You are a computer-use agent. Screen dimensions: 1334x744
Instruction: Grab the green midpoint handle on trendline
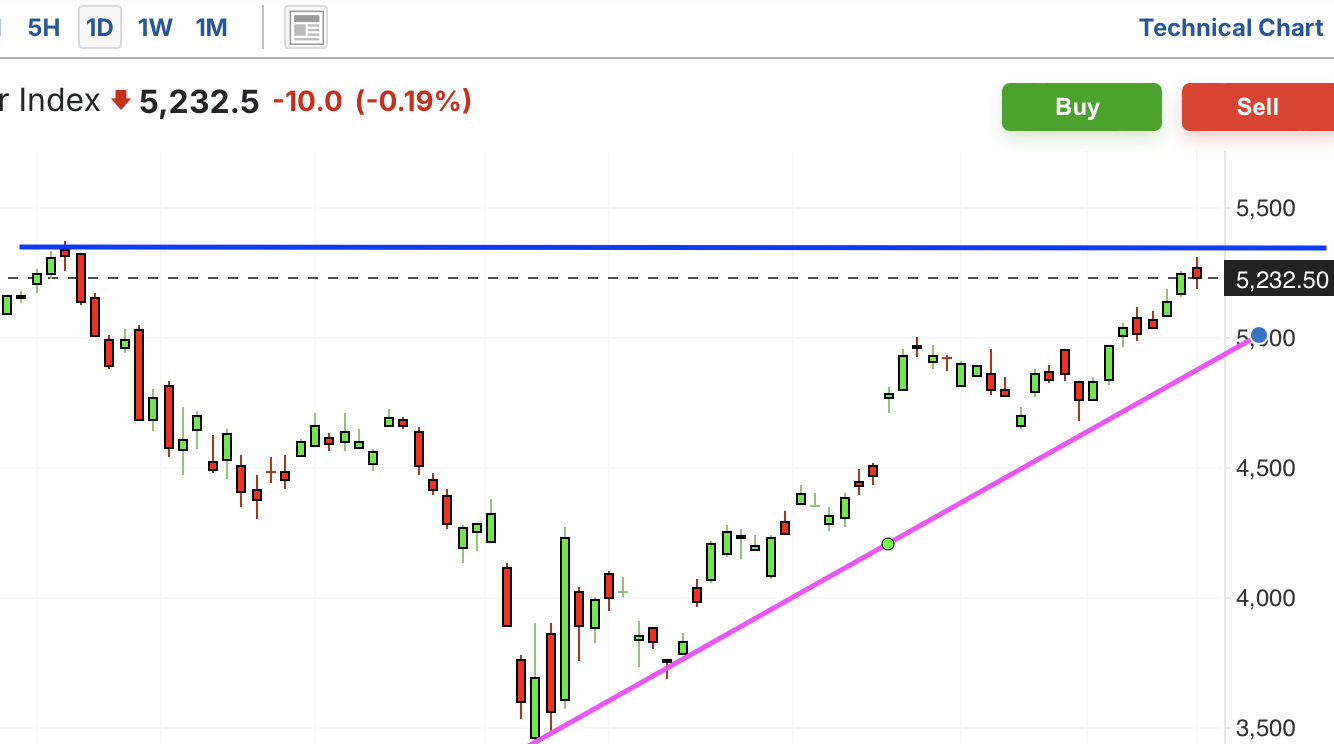point(888,544)
